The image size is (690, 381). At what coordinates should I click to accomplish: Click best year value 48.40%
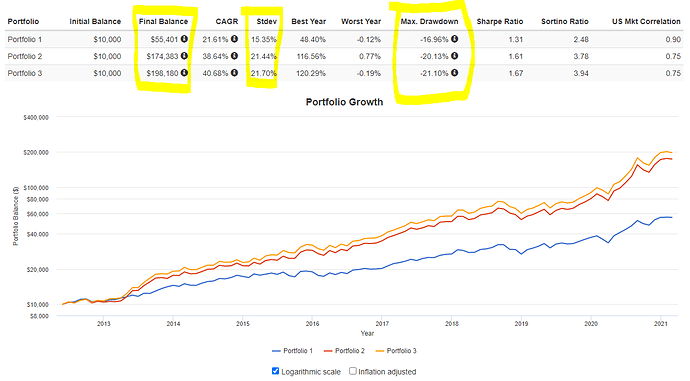pyautogui.click(x=313, y=39)
